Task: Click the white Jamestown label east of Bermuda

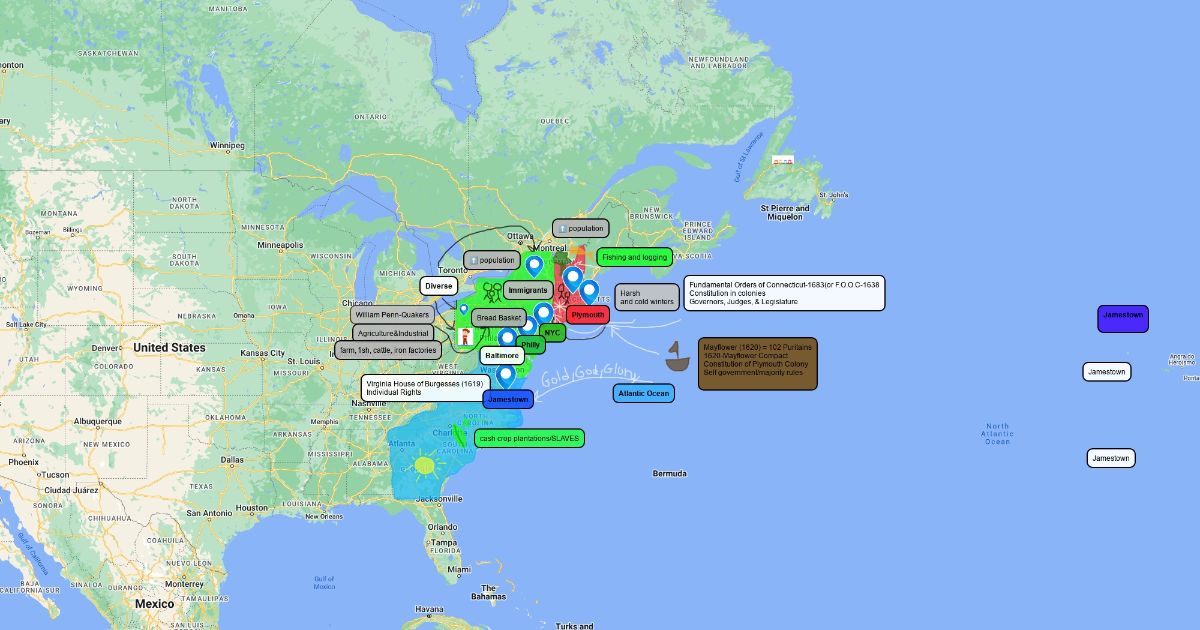Action: [x=1111, y=458]
